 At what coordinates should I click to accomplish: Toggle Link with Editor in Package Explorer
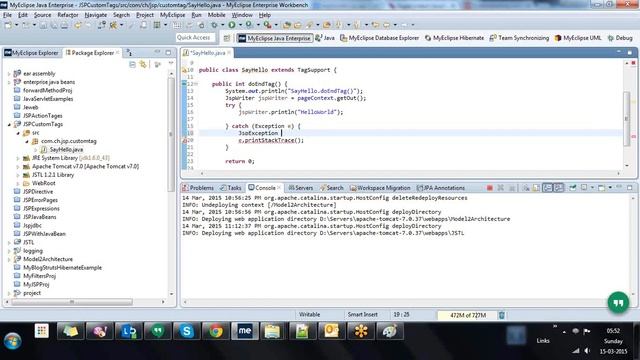143,64
